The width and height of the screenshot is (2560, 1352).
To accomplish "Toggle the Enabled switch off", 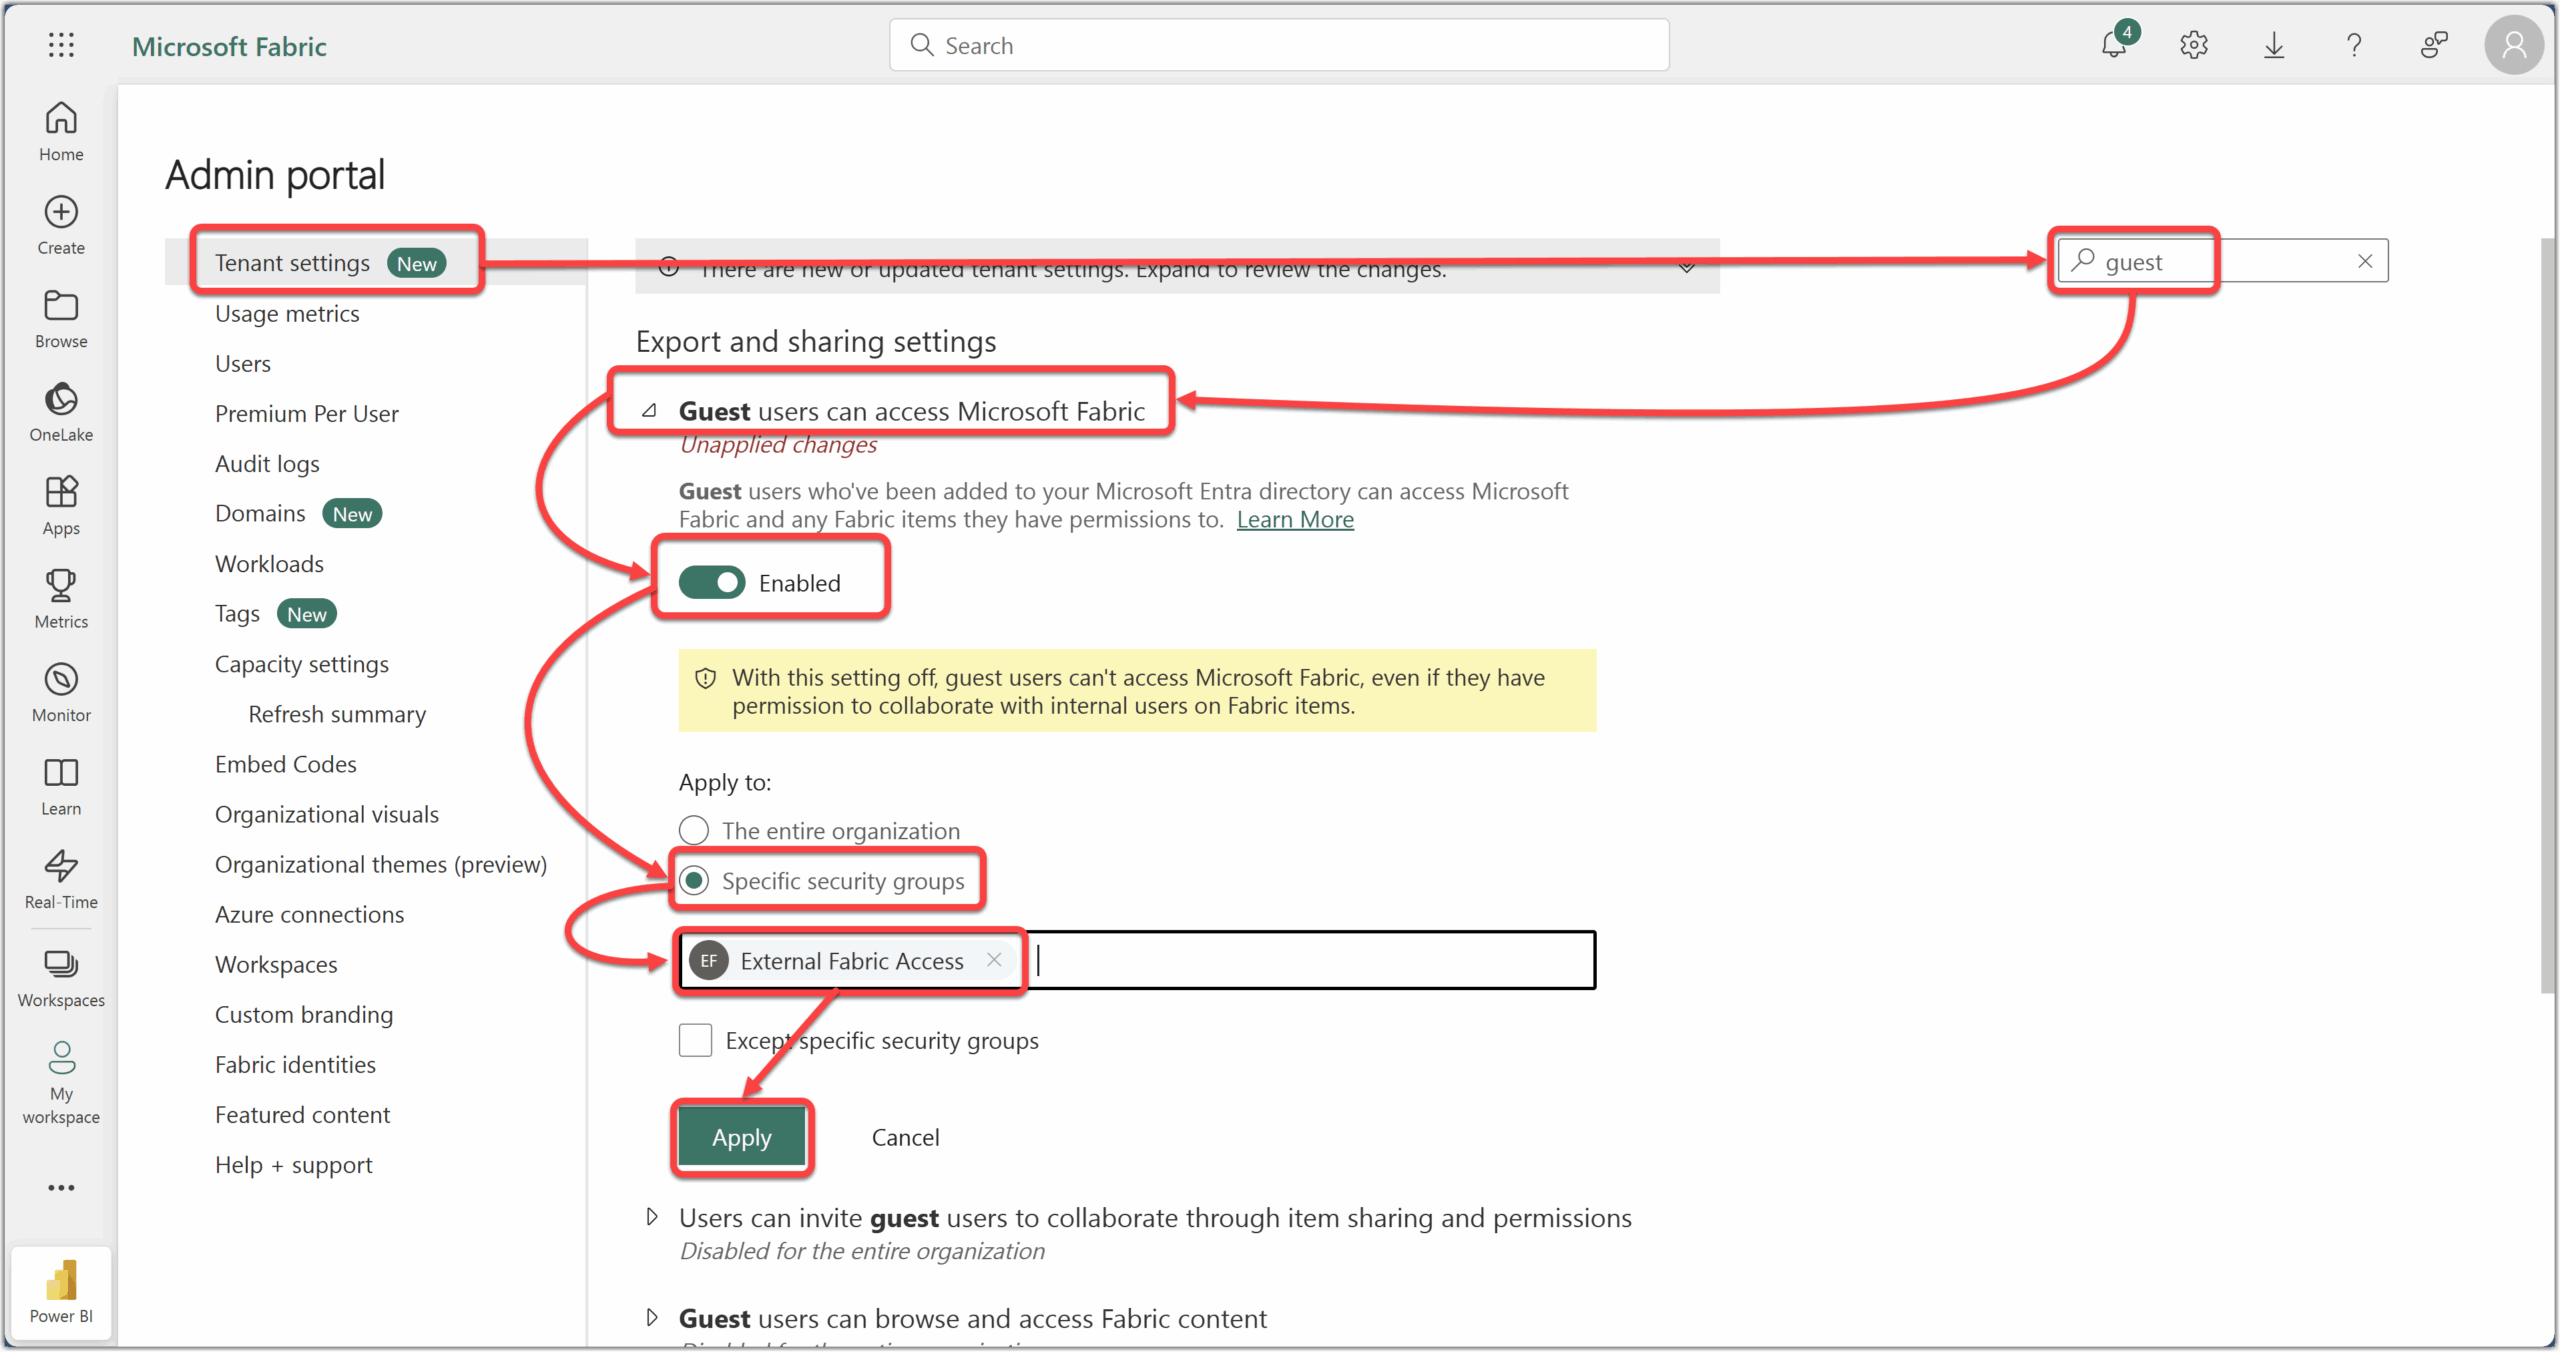I will coord(712,582).
